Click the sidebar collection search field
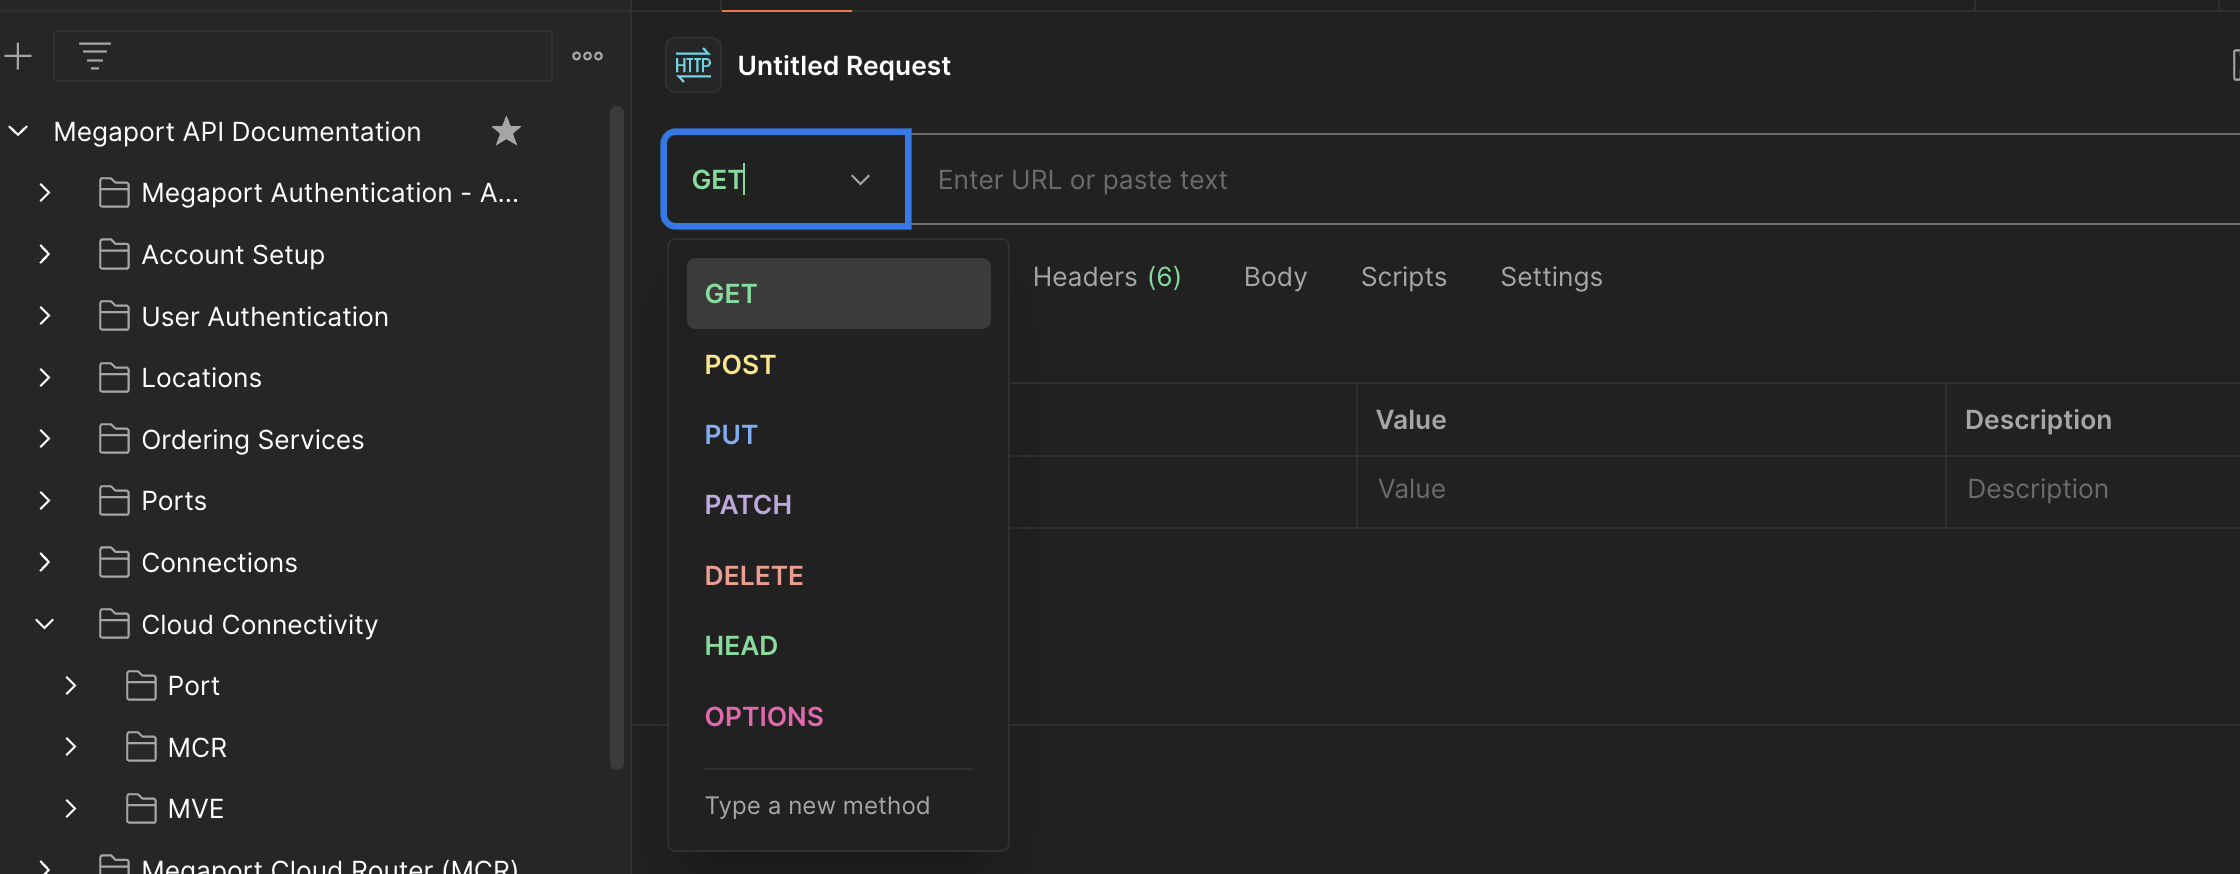This screenshot has width=2240, height=874. 302,56
